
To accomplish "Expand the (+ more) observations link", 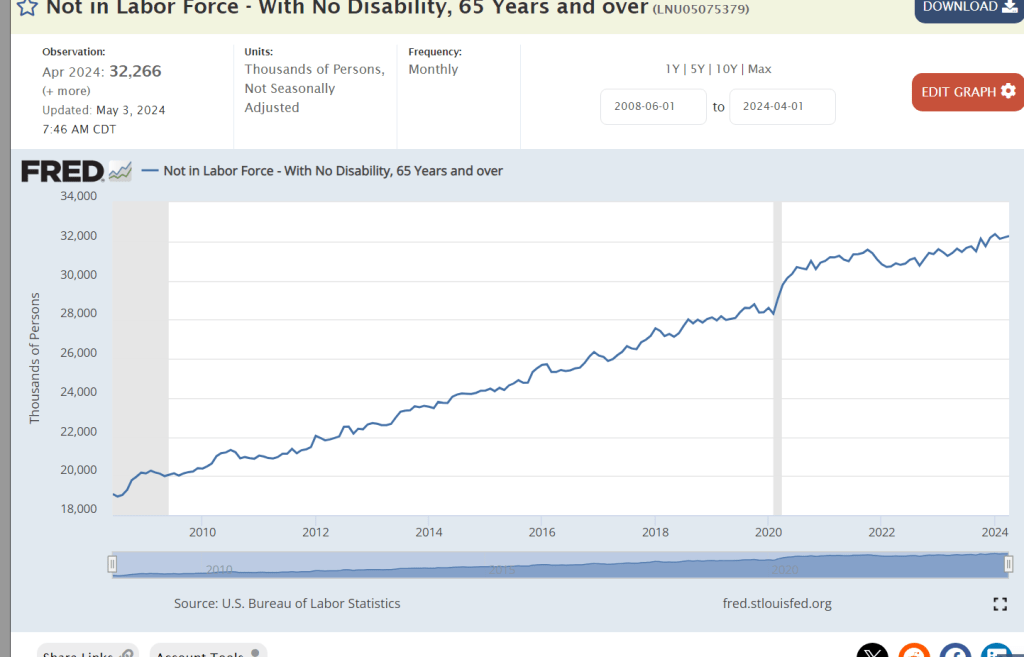I will tap(65, 91).
